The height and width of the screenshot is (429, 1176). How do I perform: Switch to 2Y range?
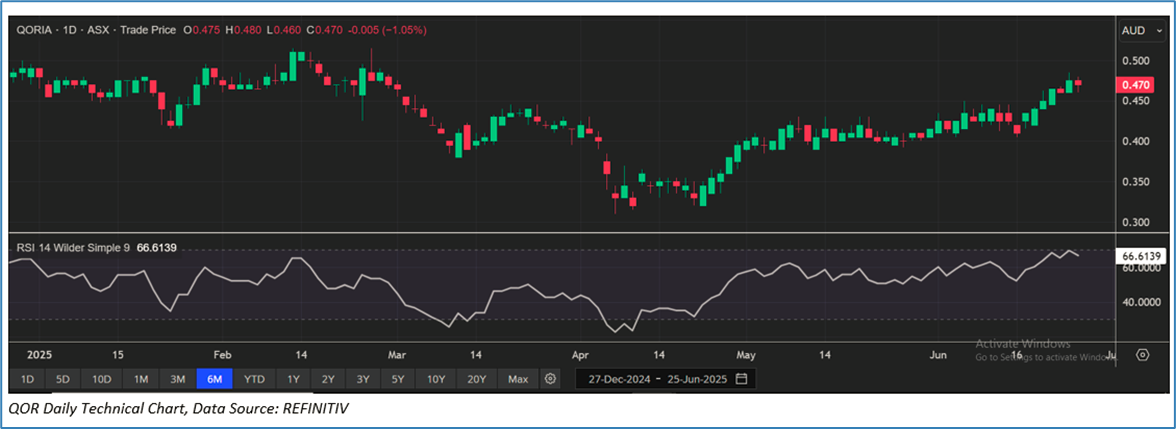tap(328, 379)
